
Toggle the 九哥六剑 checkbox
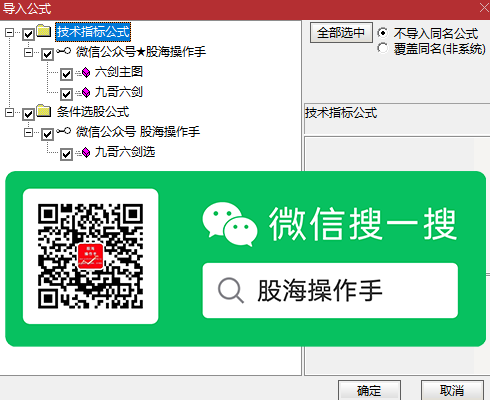pyautogui.click(x=66, y=94)
